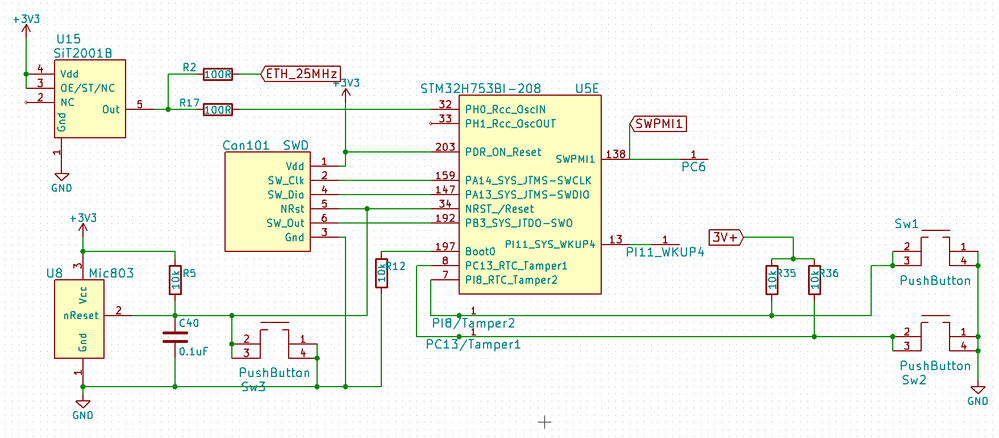Select the R12 10k resistor symbol
Image resolution: width=999 pixels, height=438 pixels.
(x=382, y=272)
